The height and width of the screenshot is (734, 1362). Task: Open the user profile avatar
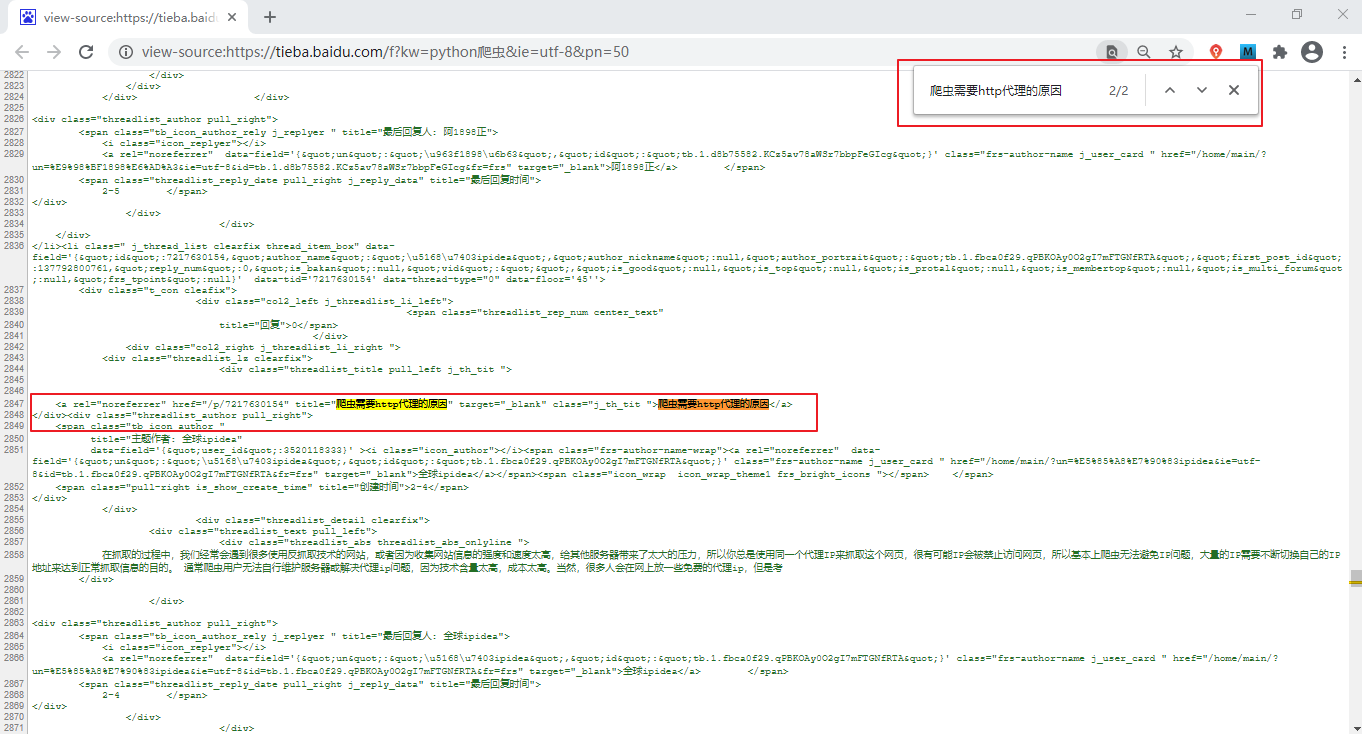tap(1311, 52)
